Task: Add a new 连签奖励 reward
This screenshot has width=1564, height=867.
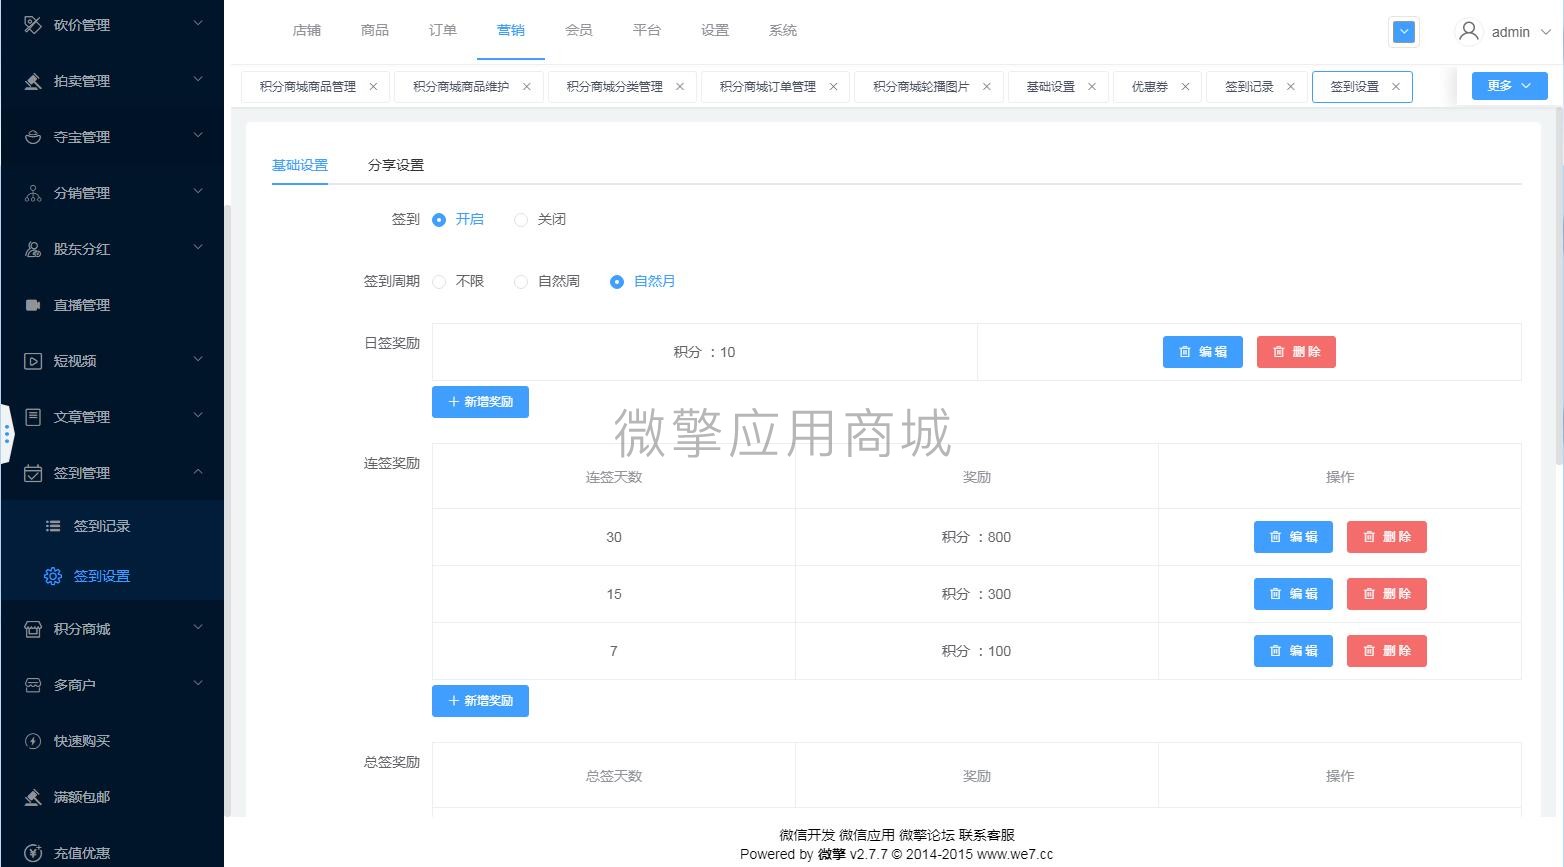Action: click(480, 701)
